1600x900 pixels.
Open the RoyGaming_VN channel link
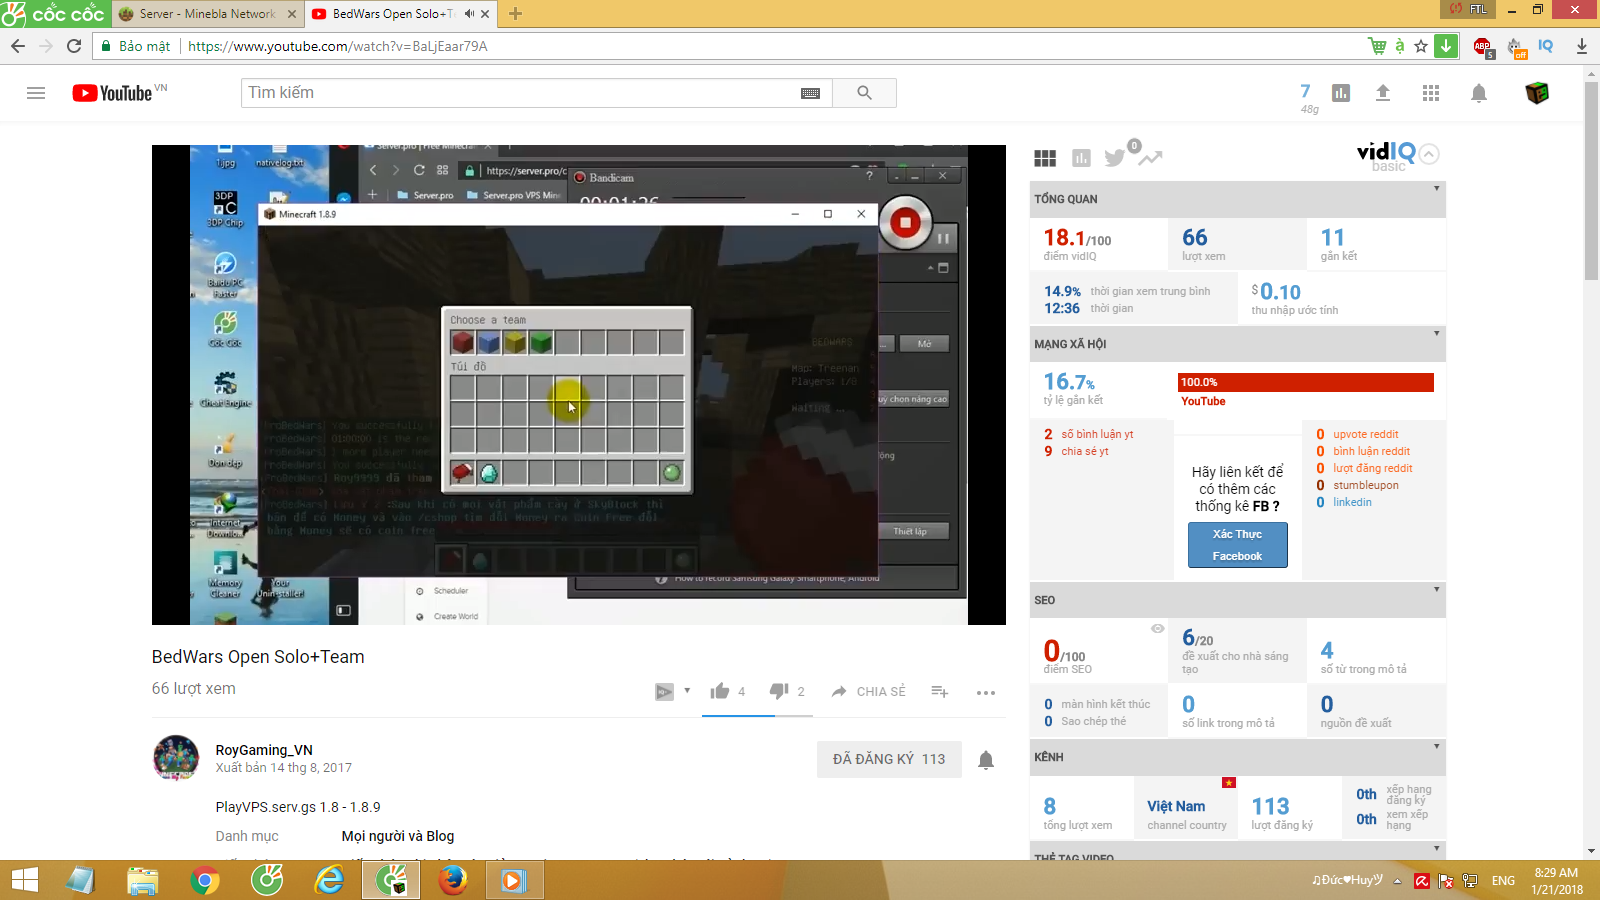(x=264, y=750)
